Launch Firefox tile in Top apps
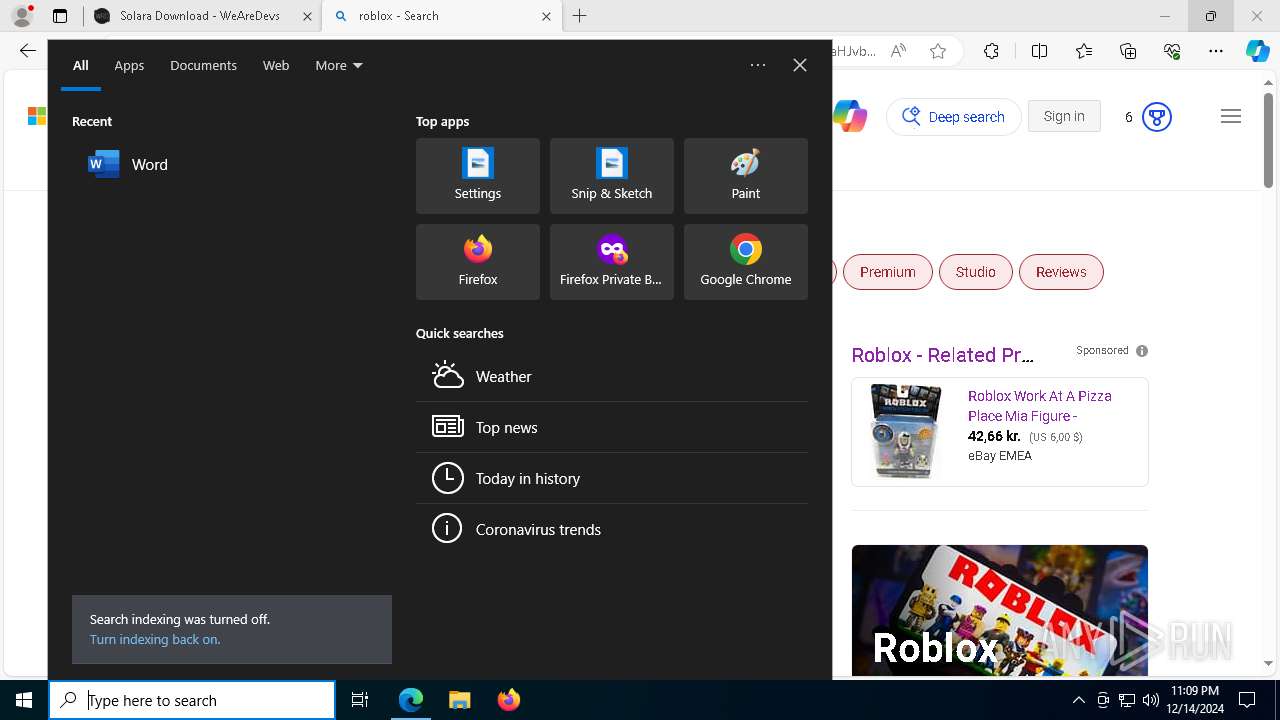This screenshot has height=720, width=1280. coord(478,262)
